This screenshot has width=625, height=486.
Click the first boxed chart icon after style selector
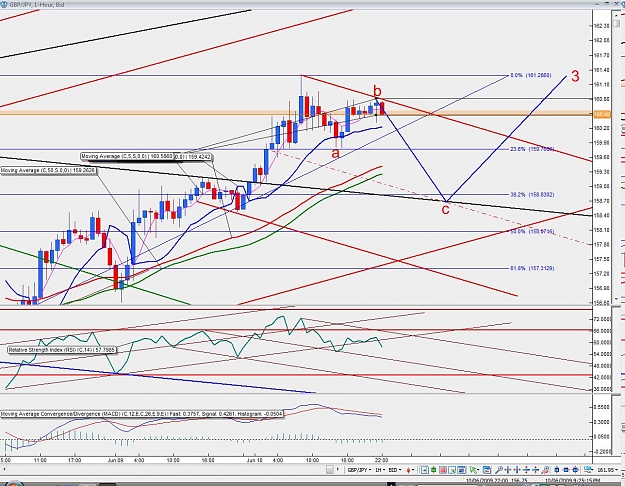(x=425, y=470)
